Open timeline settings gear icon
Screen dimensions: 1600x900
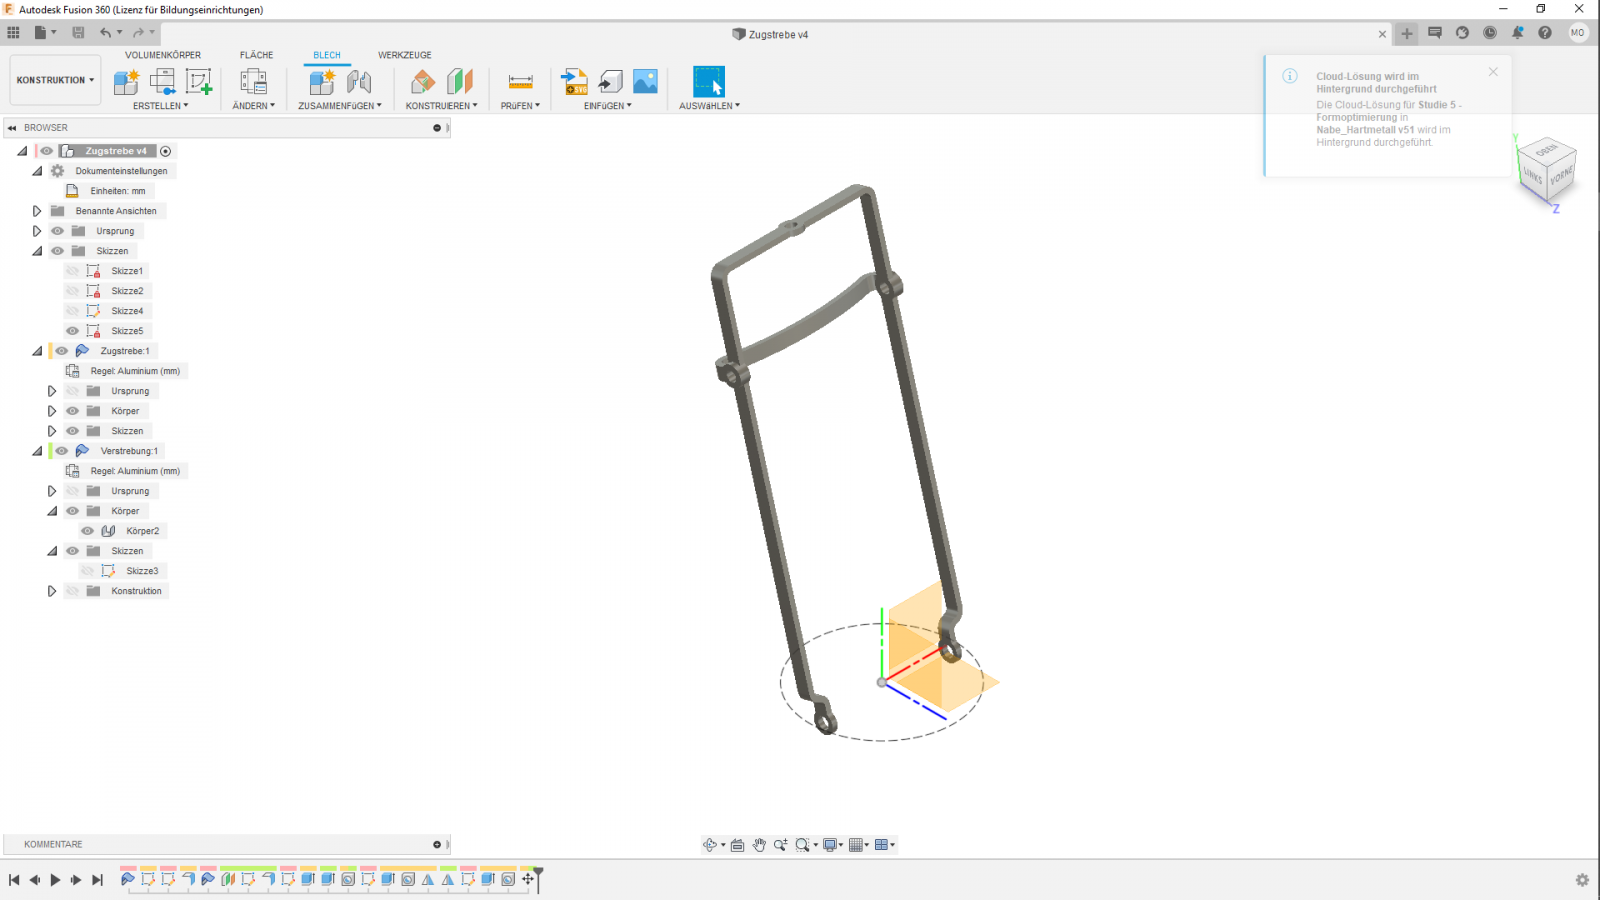coord(1582,880)
